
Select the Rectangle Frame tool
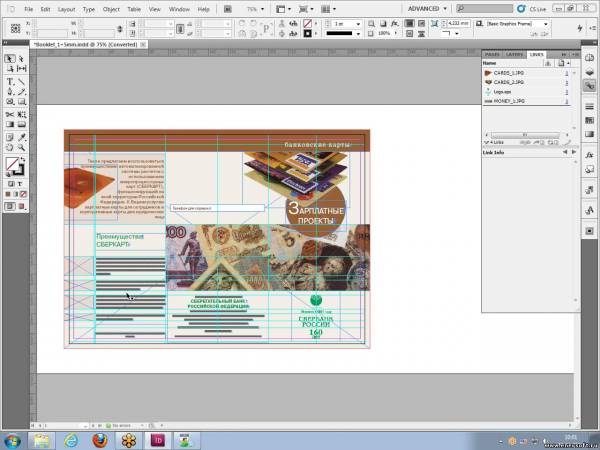[10, 101]
